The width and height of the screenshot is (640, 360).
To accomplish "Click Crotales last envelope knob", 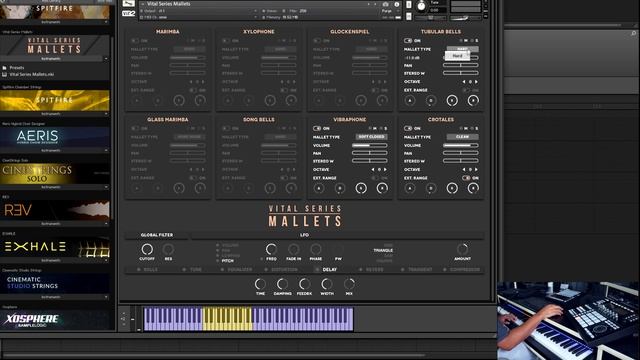I will tap(473, 188).
